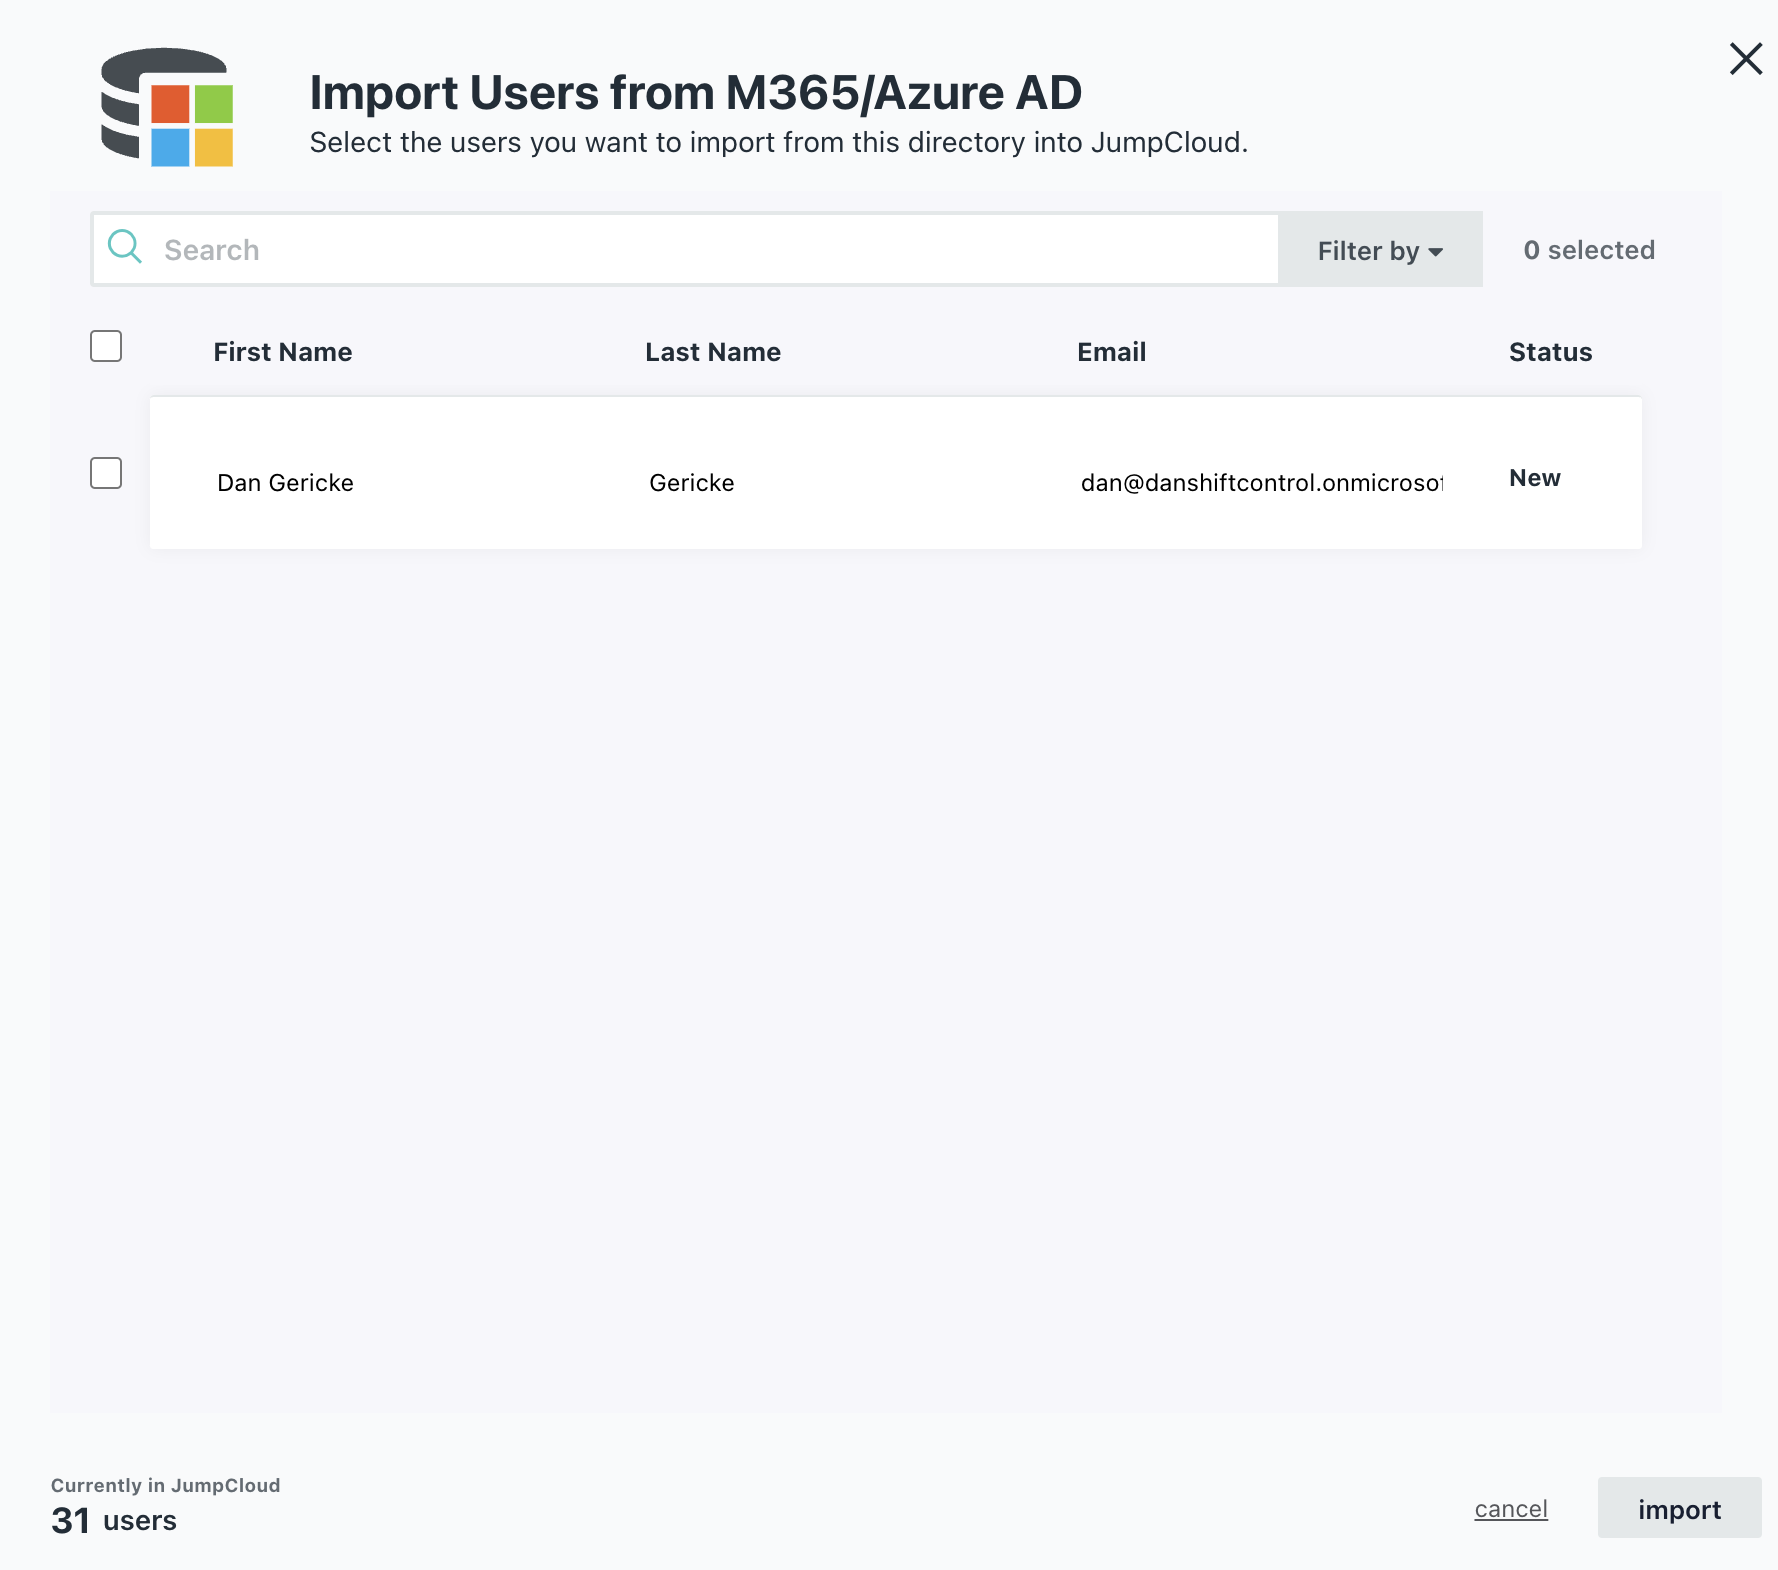Click the Email column header
This screenshot has height=1570, width=1778.
[x=1111, y=352]
